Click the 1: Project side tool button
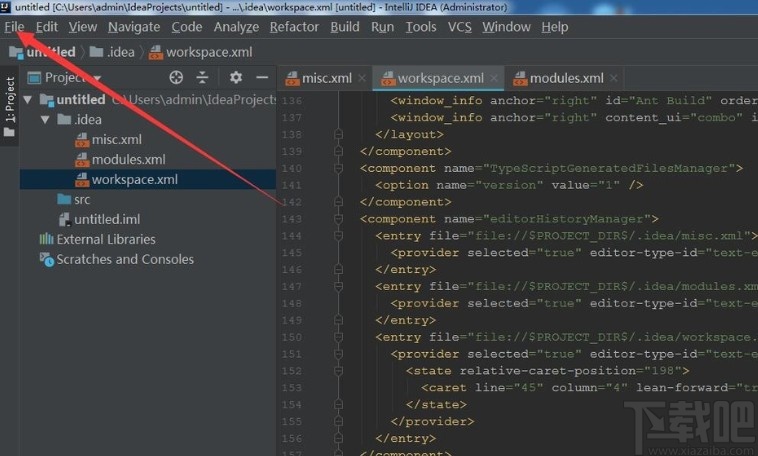 coord(10,106)
